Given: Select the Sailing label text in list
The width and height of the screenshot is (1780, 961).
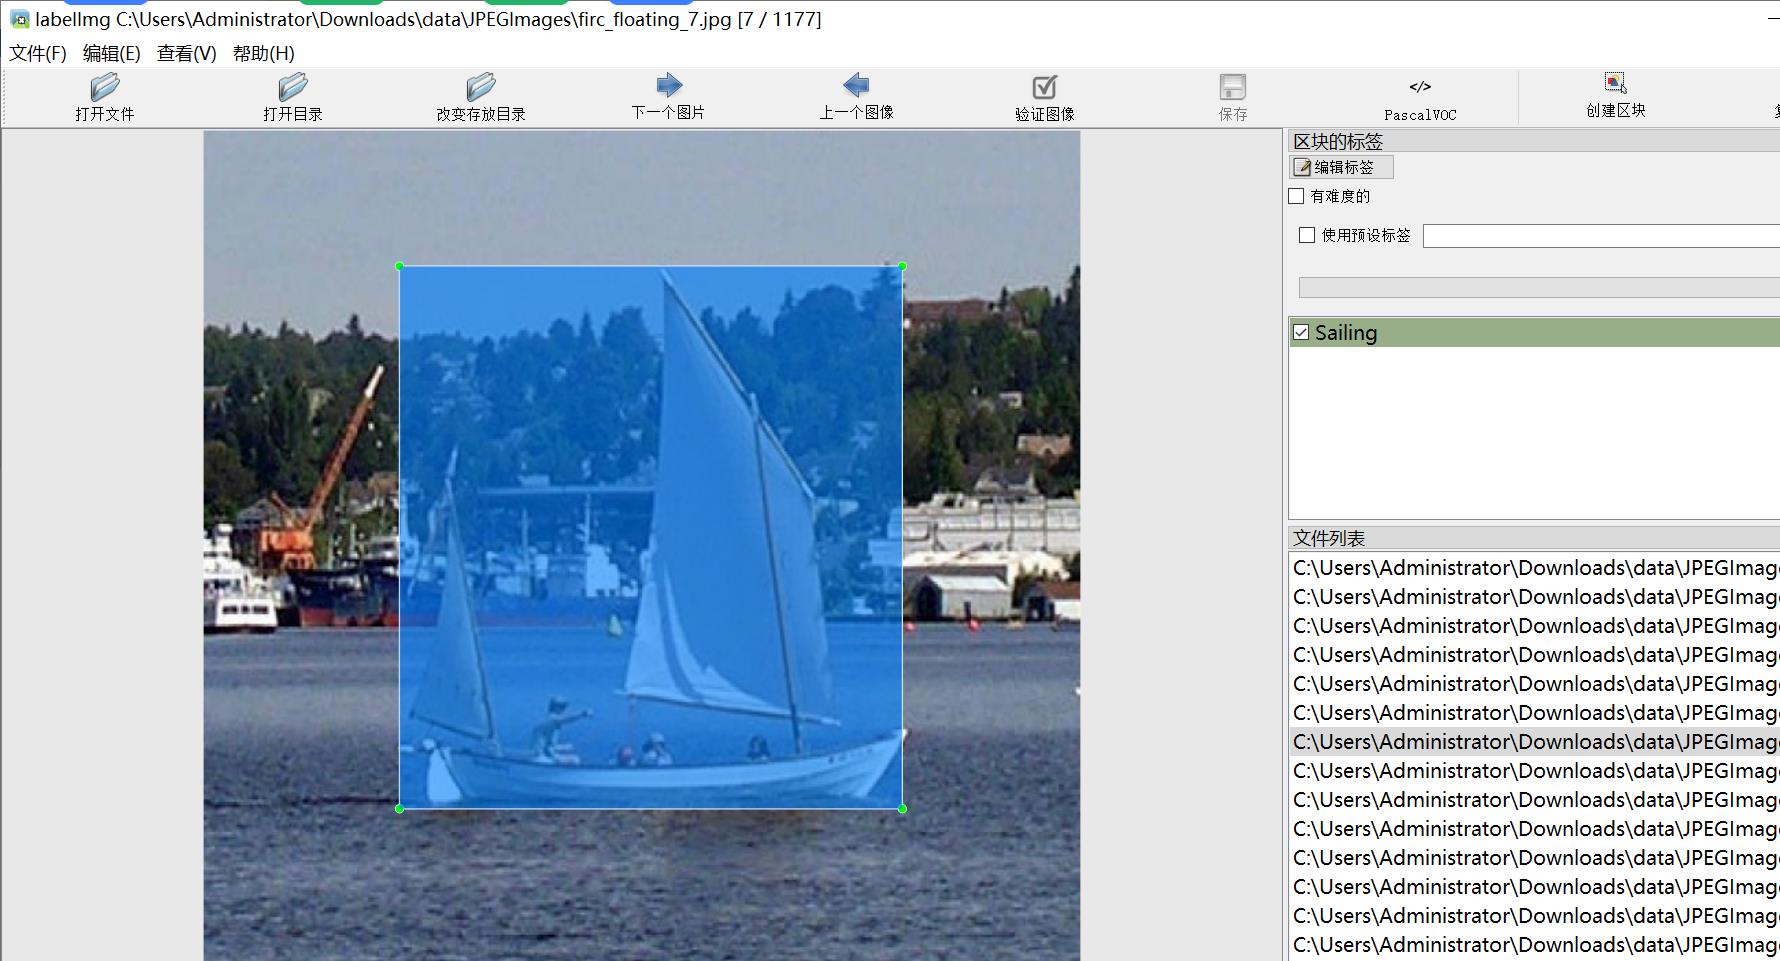Looking at the screenshot, I should pyautogui.click(x=1346, y=333).
